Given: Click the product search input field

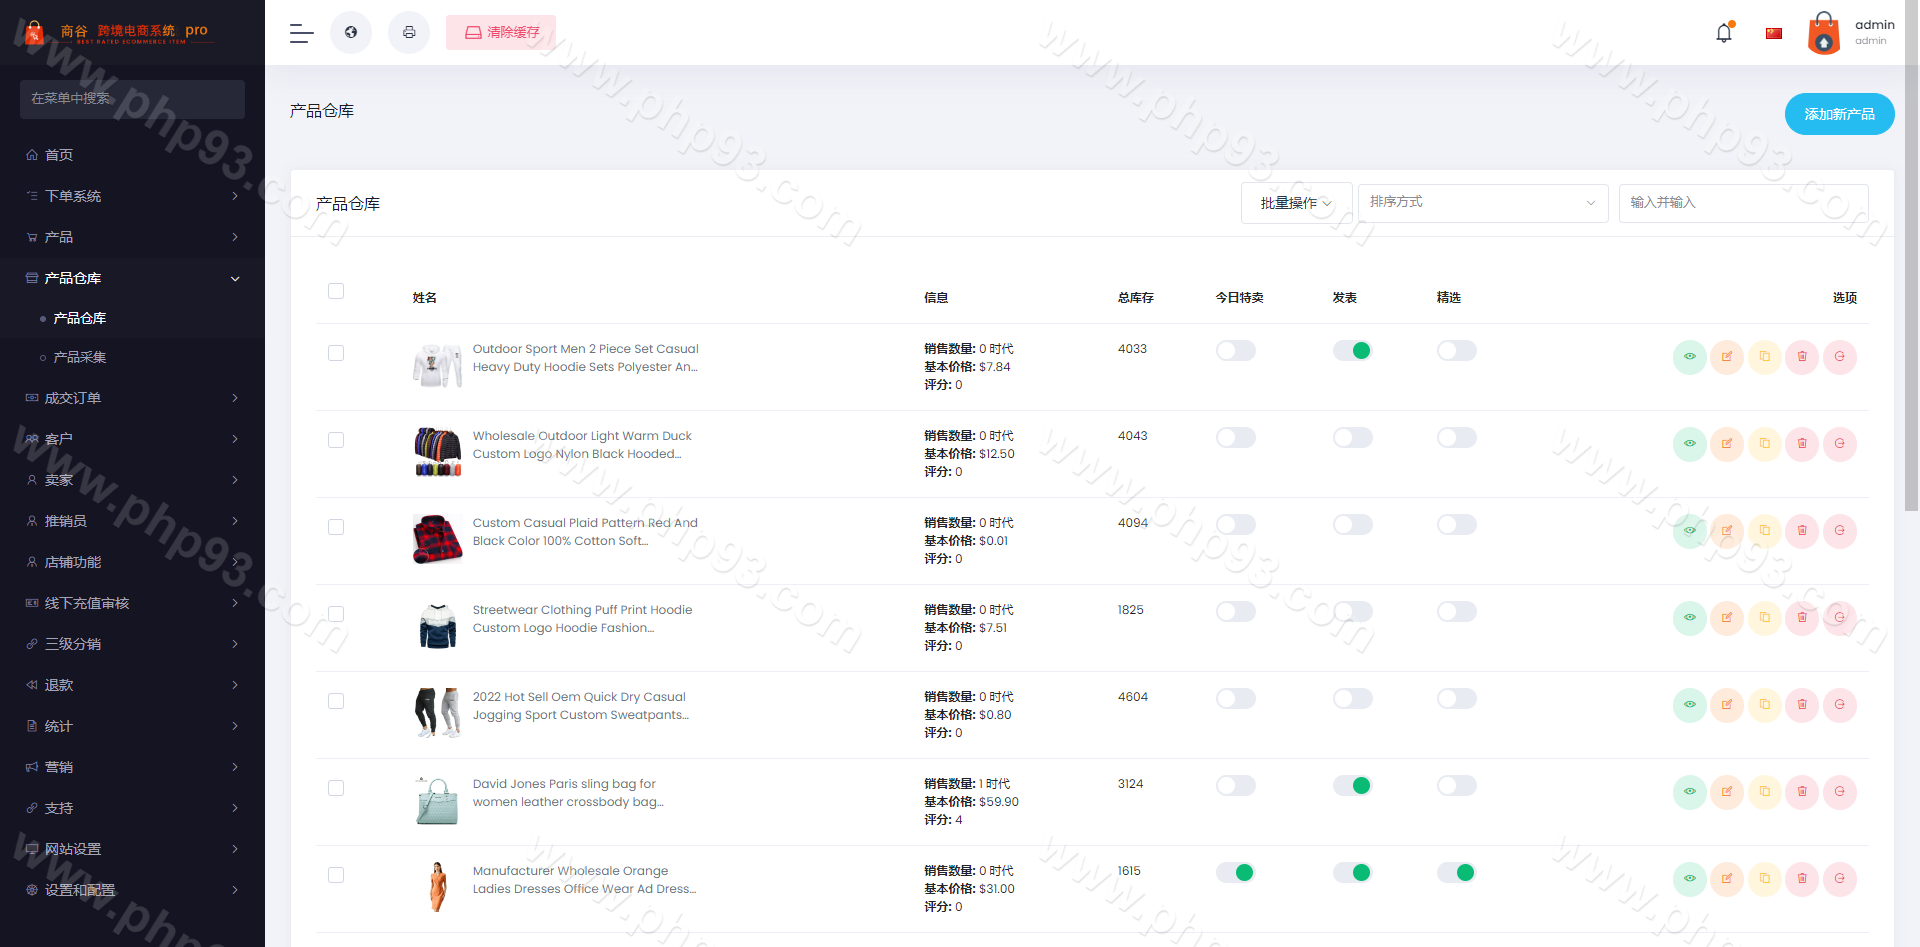Looking at the screenshot, I should [1742, 203].
